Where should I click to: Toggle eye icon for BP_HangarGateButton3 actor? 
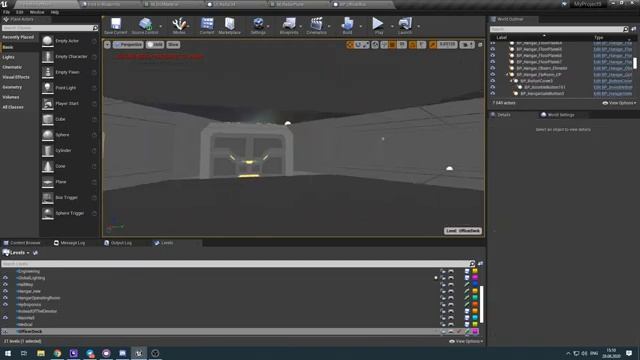[493, 93]
